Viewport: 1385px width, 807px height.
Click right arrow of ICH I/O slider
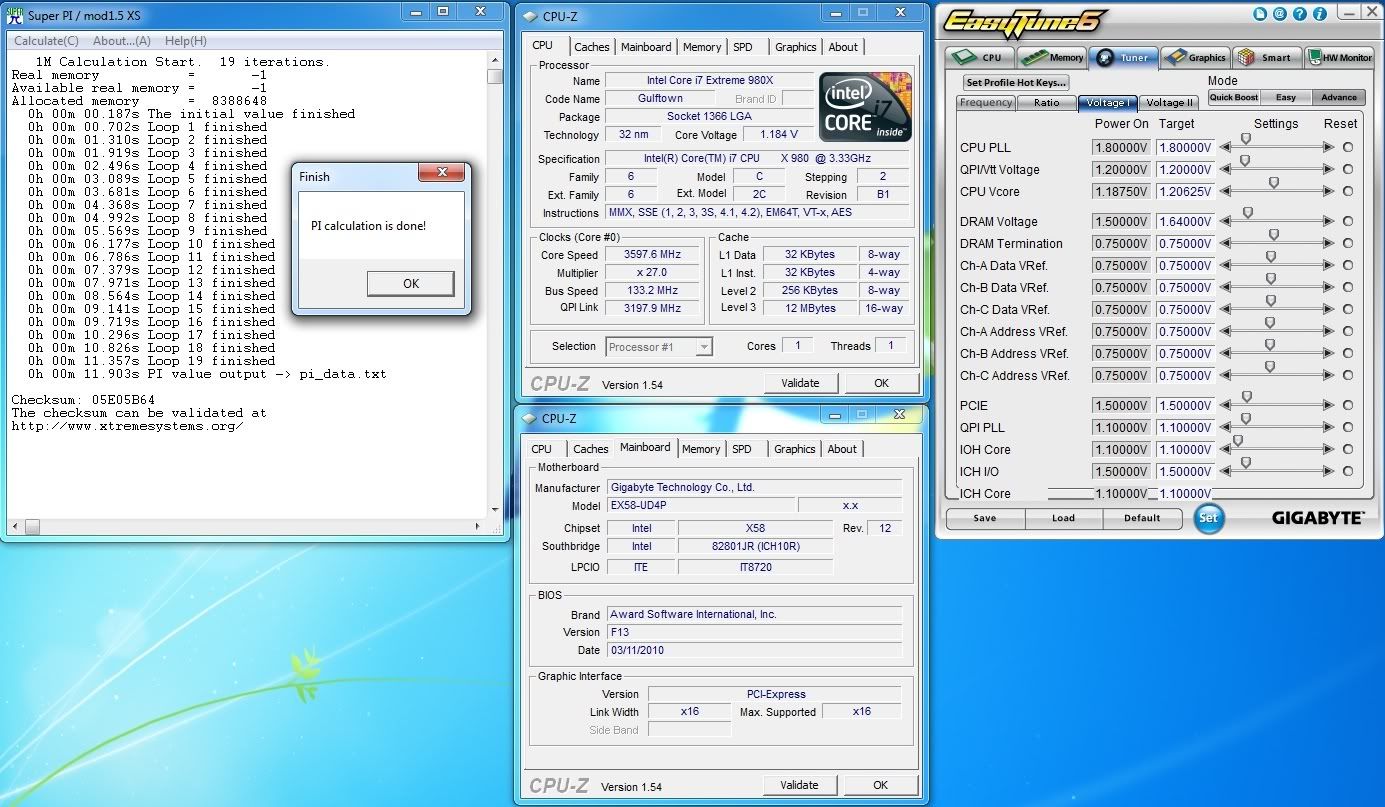(x=1328, y=471)
